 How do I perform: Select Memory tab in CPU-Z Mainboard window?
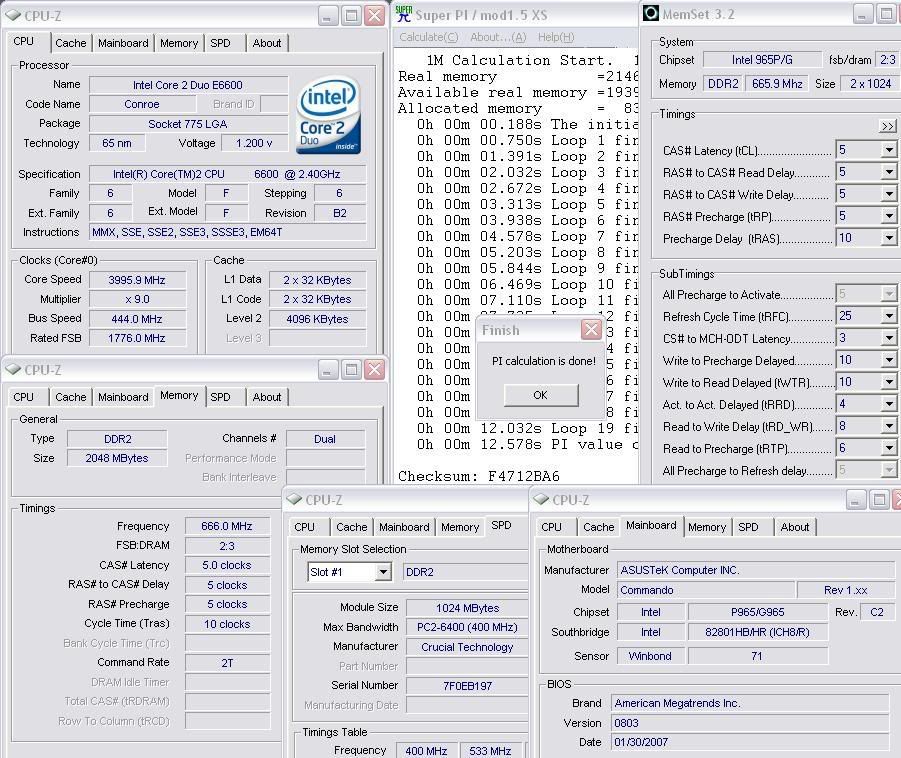pos(707,527)
